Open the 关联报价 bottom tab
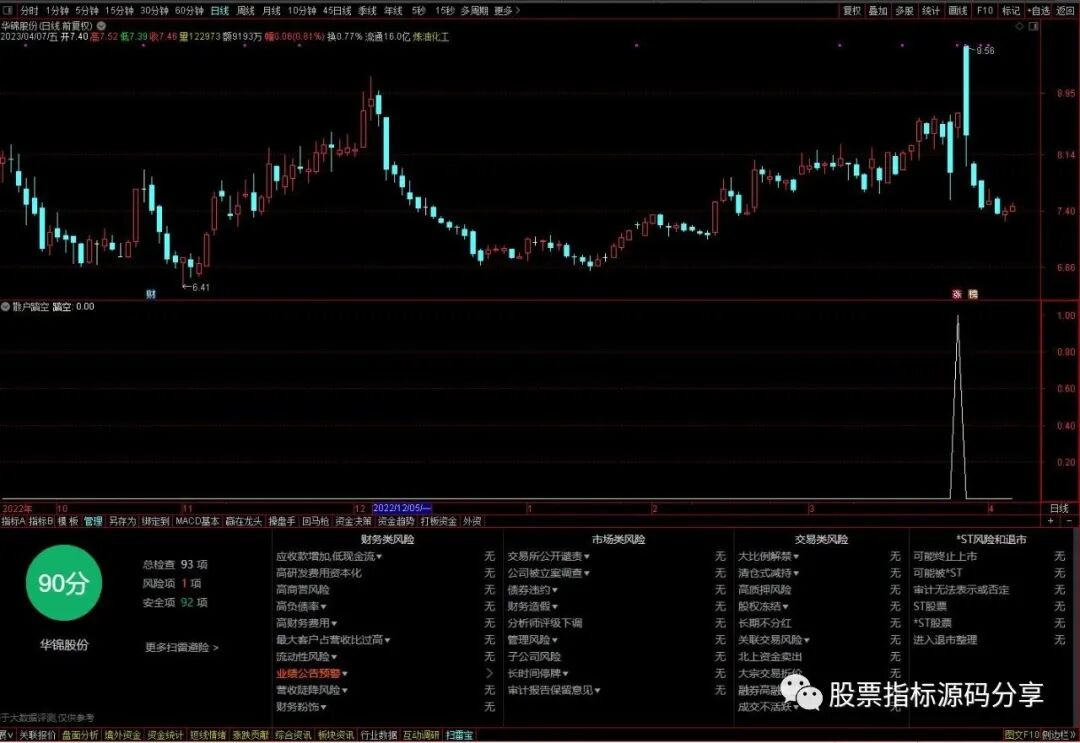 [x=37, y=735]
